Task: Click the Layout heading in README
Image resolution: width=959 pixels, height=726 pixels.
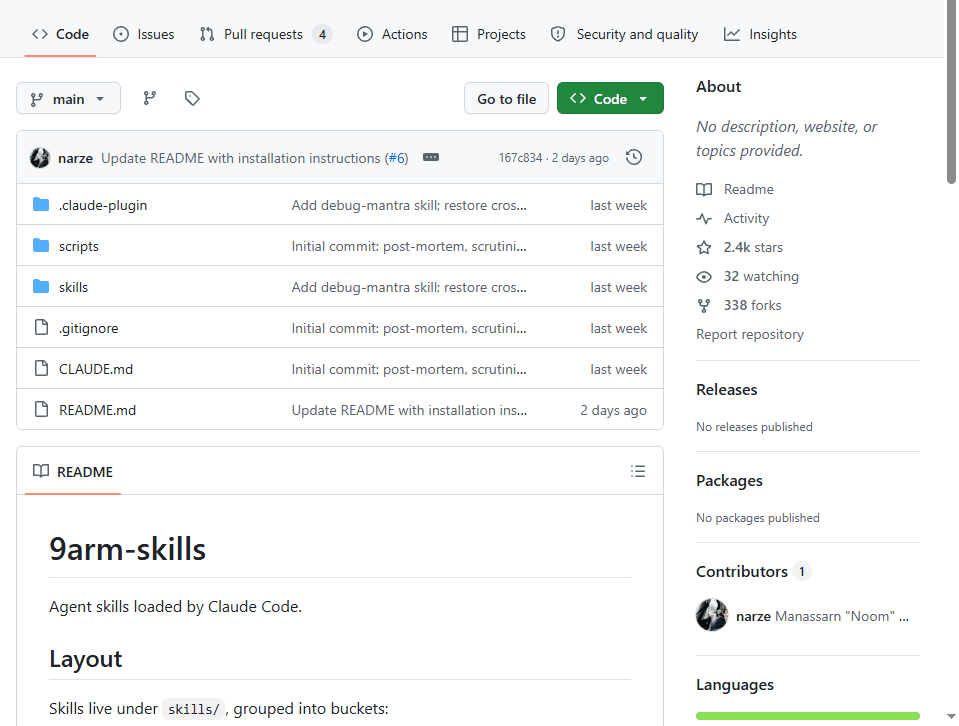Action: pos(86,659)
